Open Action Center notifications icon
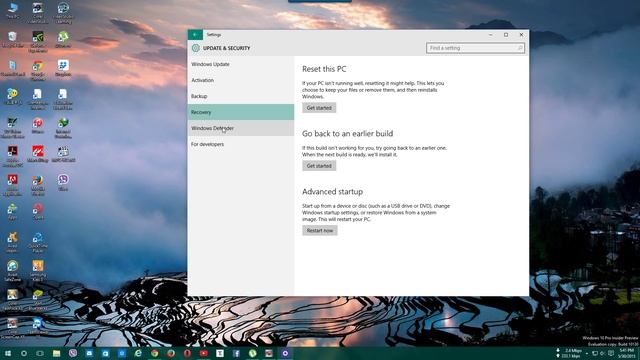This screenshot has height=360, width=640. click(x=611, y=353)
